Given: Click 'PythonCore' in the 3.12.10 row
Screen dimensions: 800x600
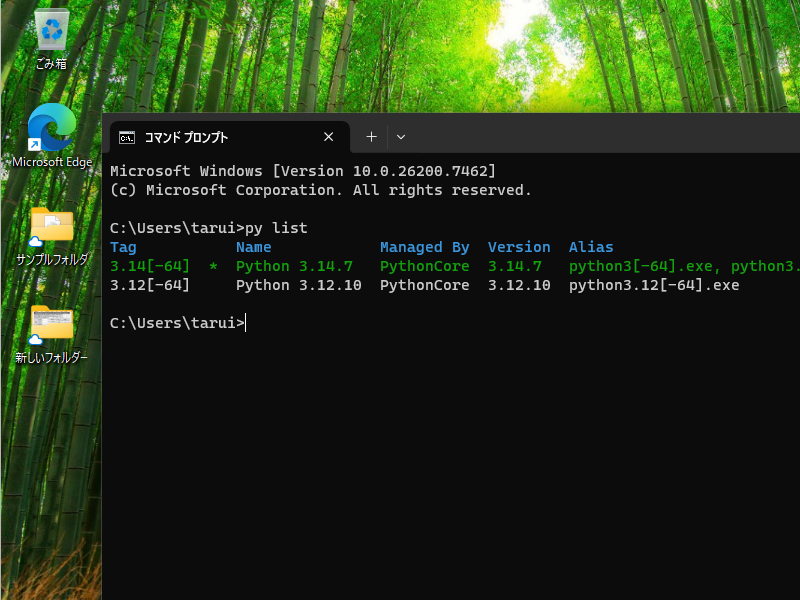Looking at the screenshot, I should [x=424, y=285].
